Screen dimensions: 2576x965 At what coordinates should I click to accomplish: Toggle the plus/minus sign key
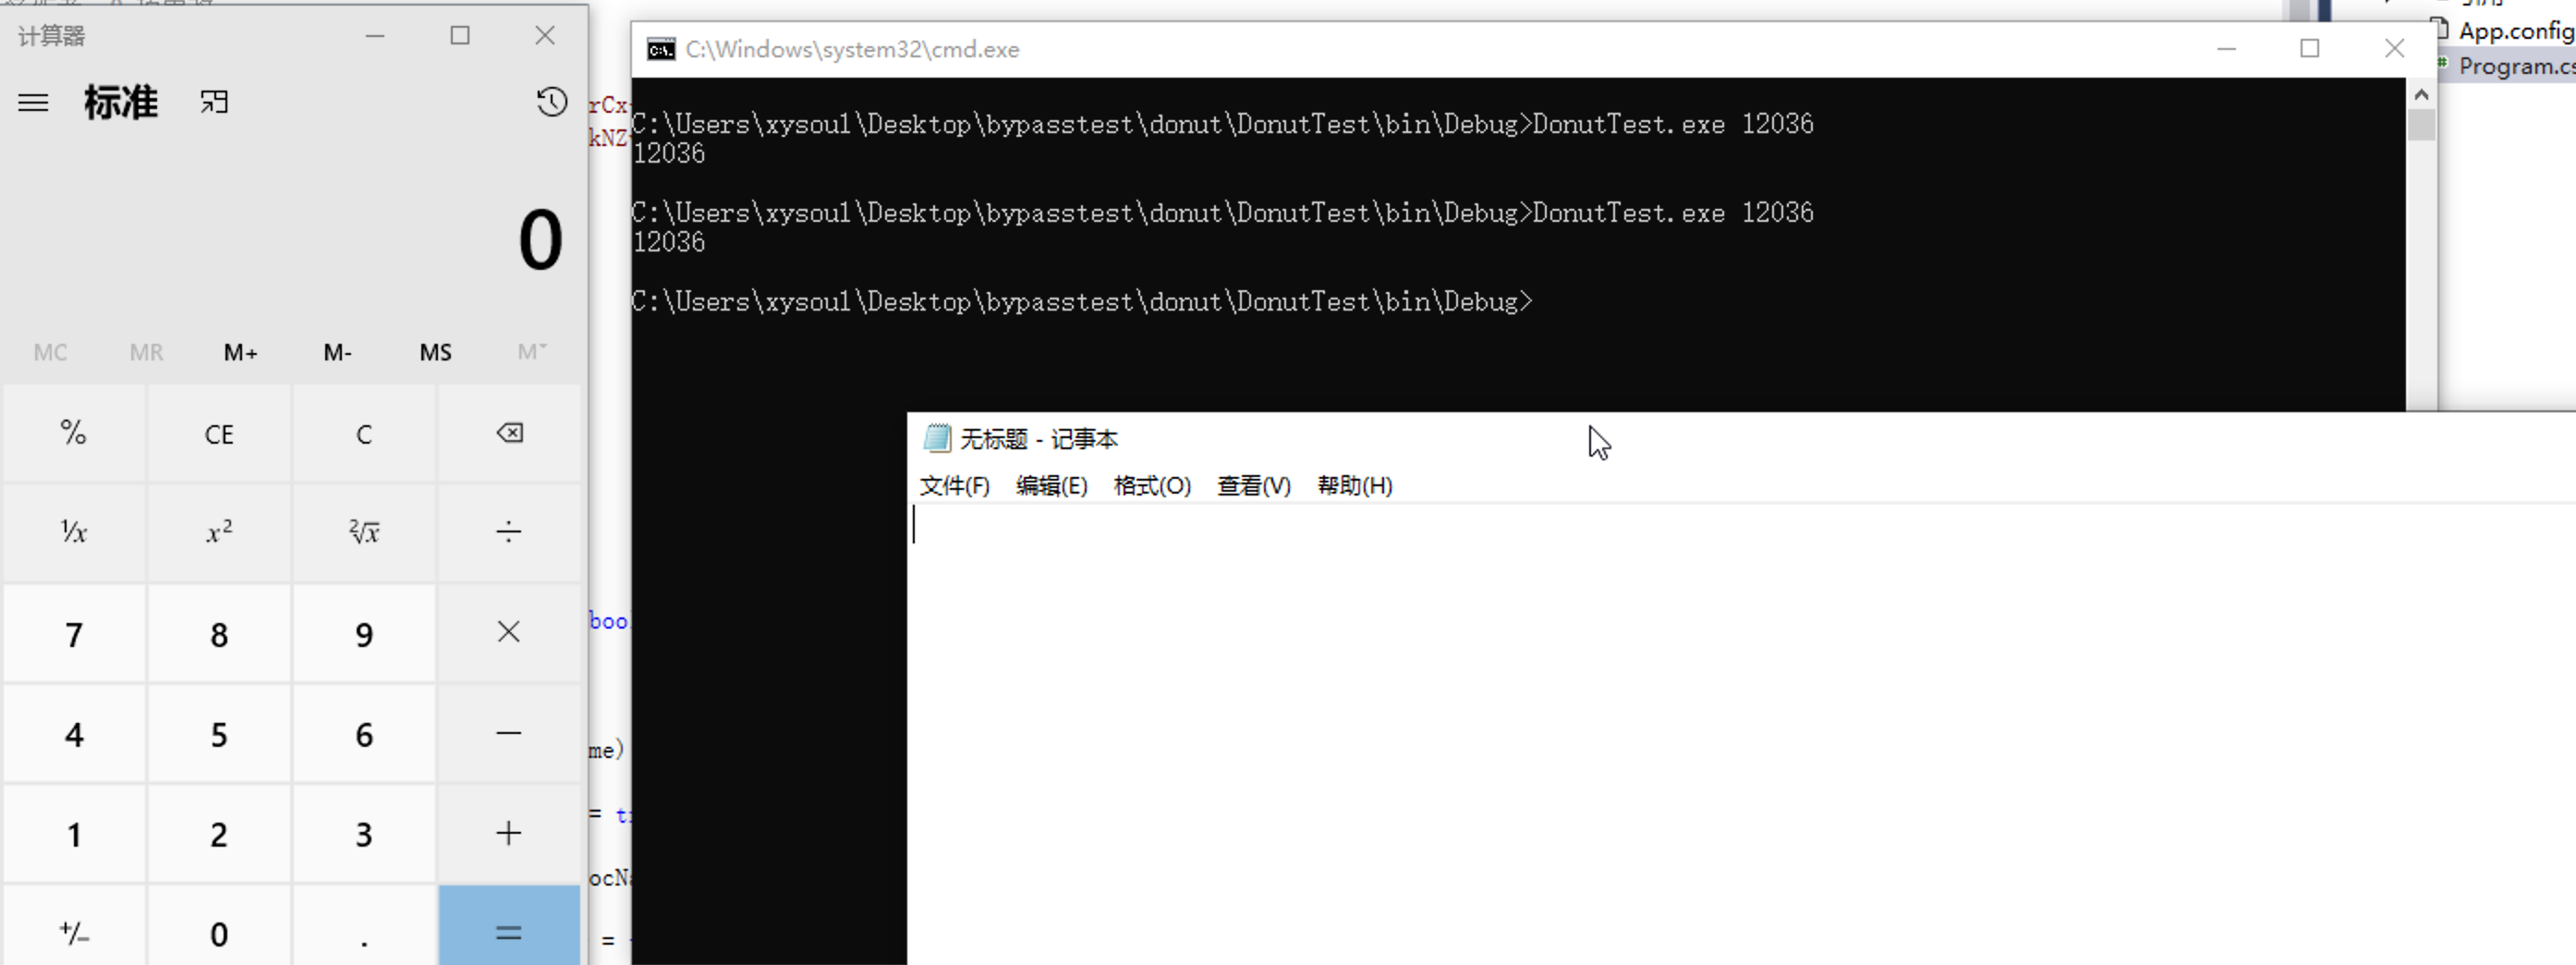74,932
